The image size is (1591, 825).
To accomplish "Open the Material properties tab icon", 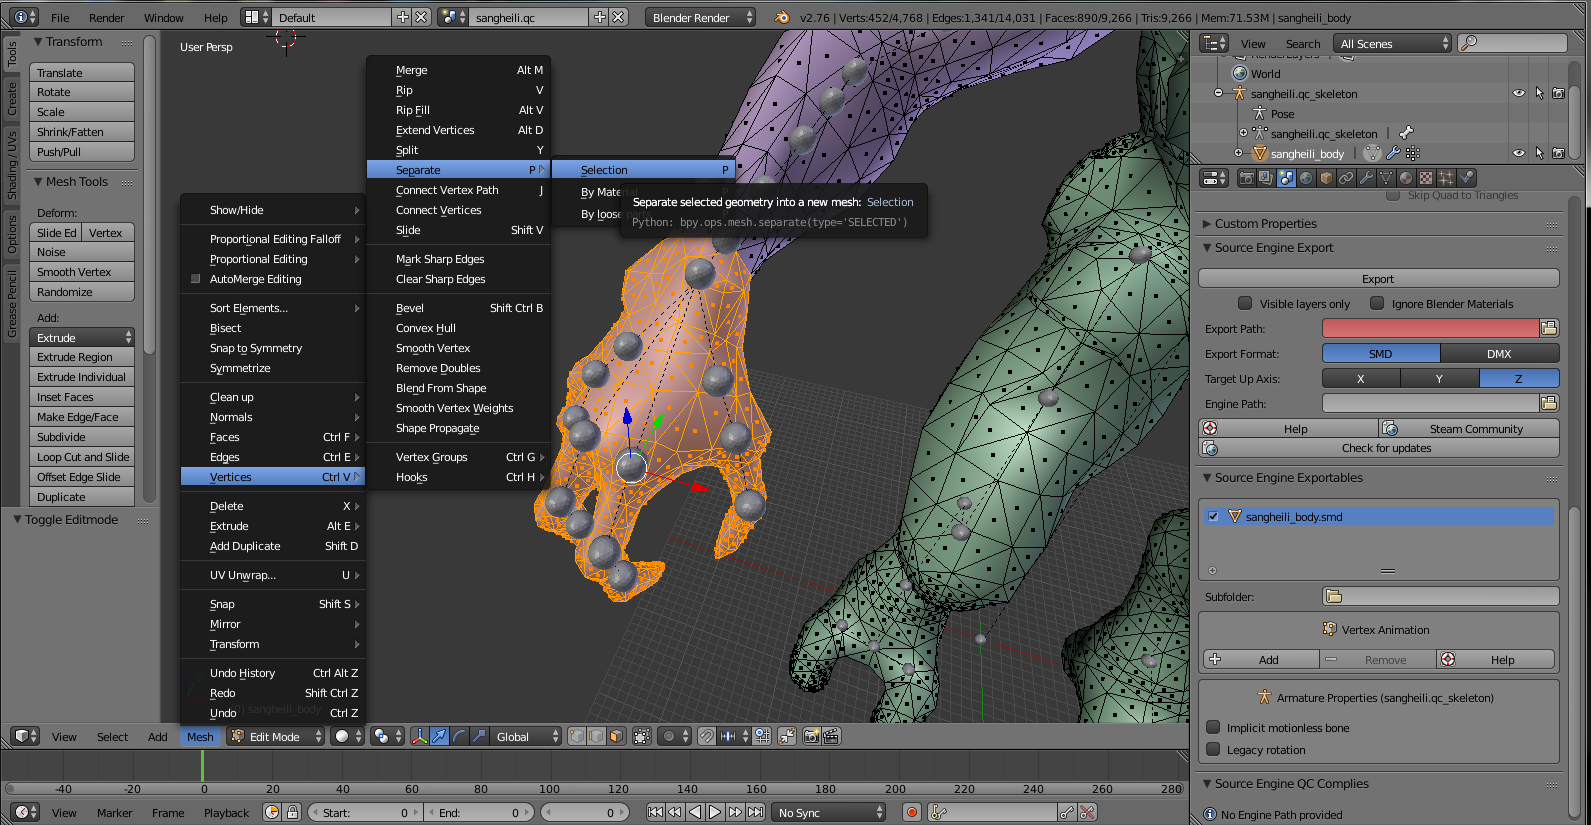I will coord(1406,178).
